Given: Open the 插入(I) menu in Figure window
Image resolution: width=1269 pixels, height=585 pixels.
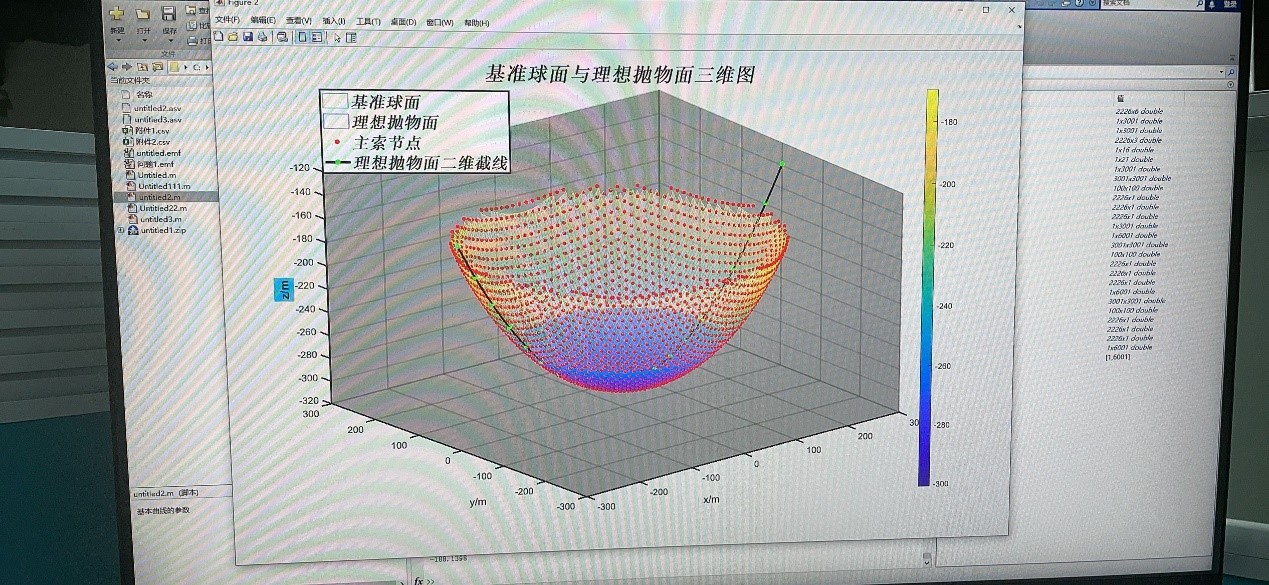Looking at the screenshot, I should (333, 21).
